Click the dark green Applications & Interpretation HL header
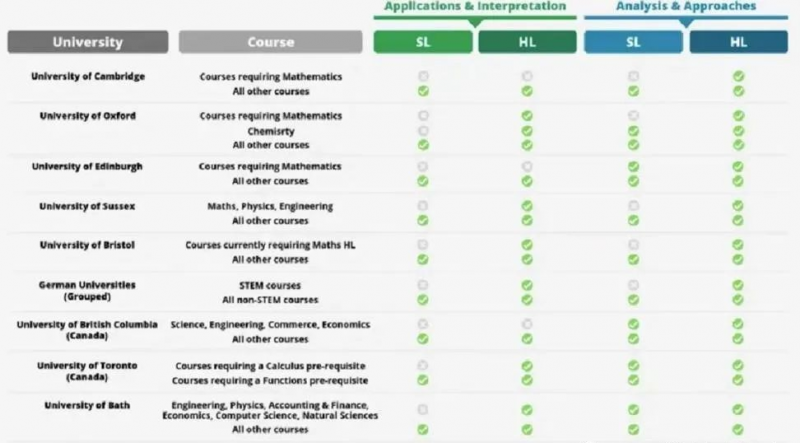The image size is (800, 443). [x=528, y=42]
